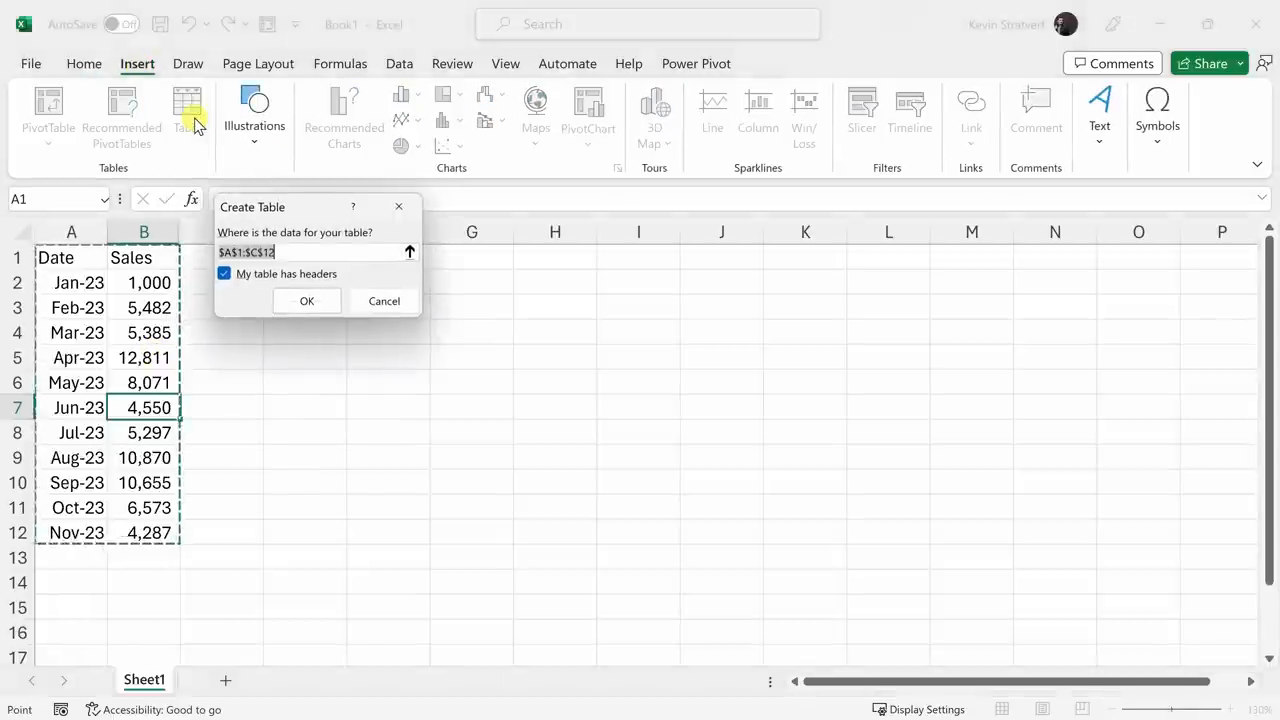Close the Create Table dialog

(x=399, y=207)
